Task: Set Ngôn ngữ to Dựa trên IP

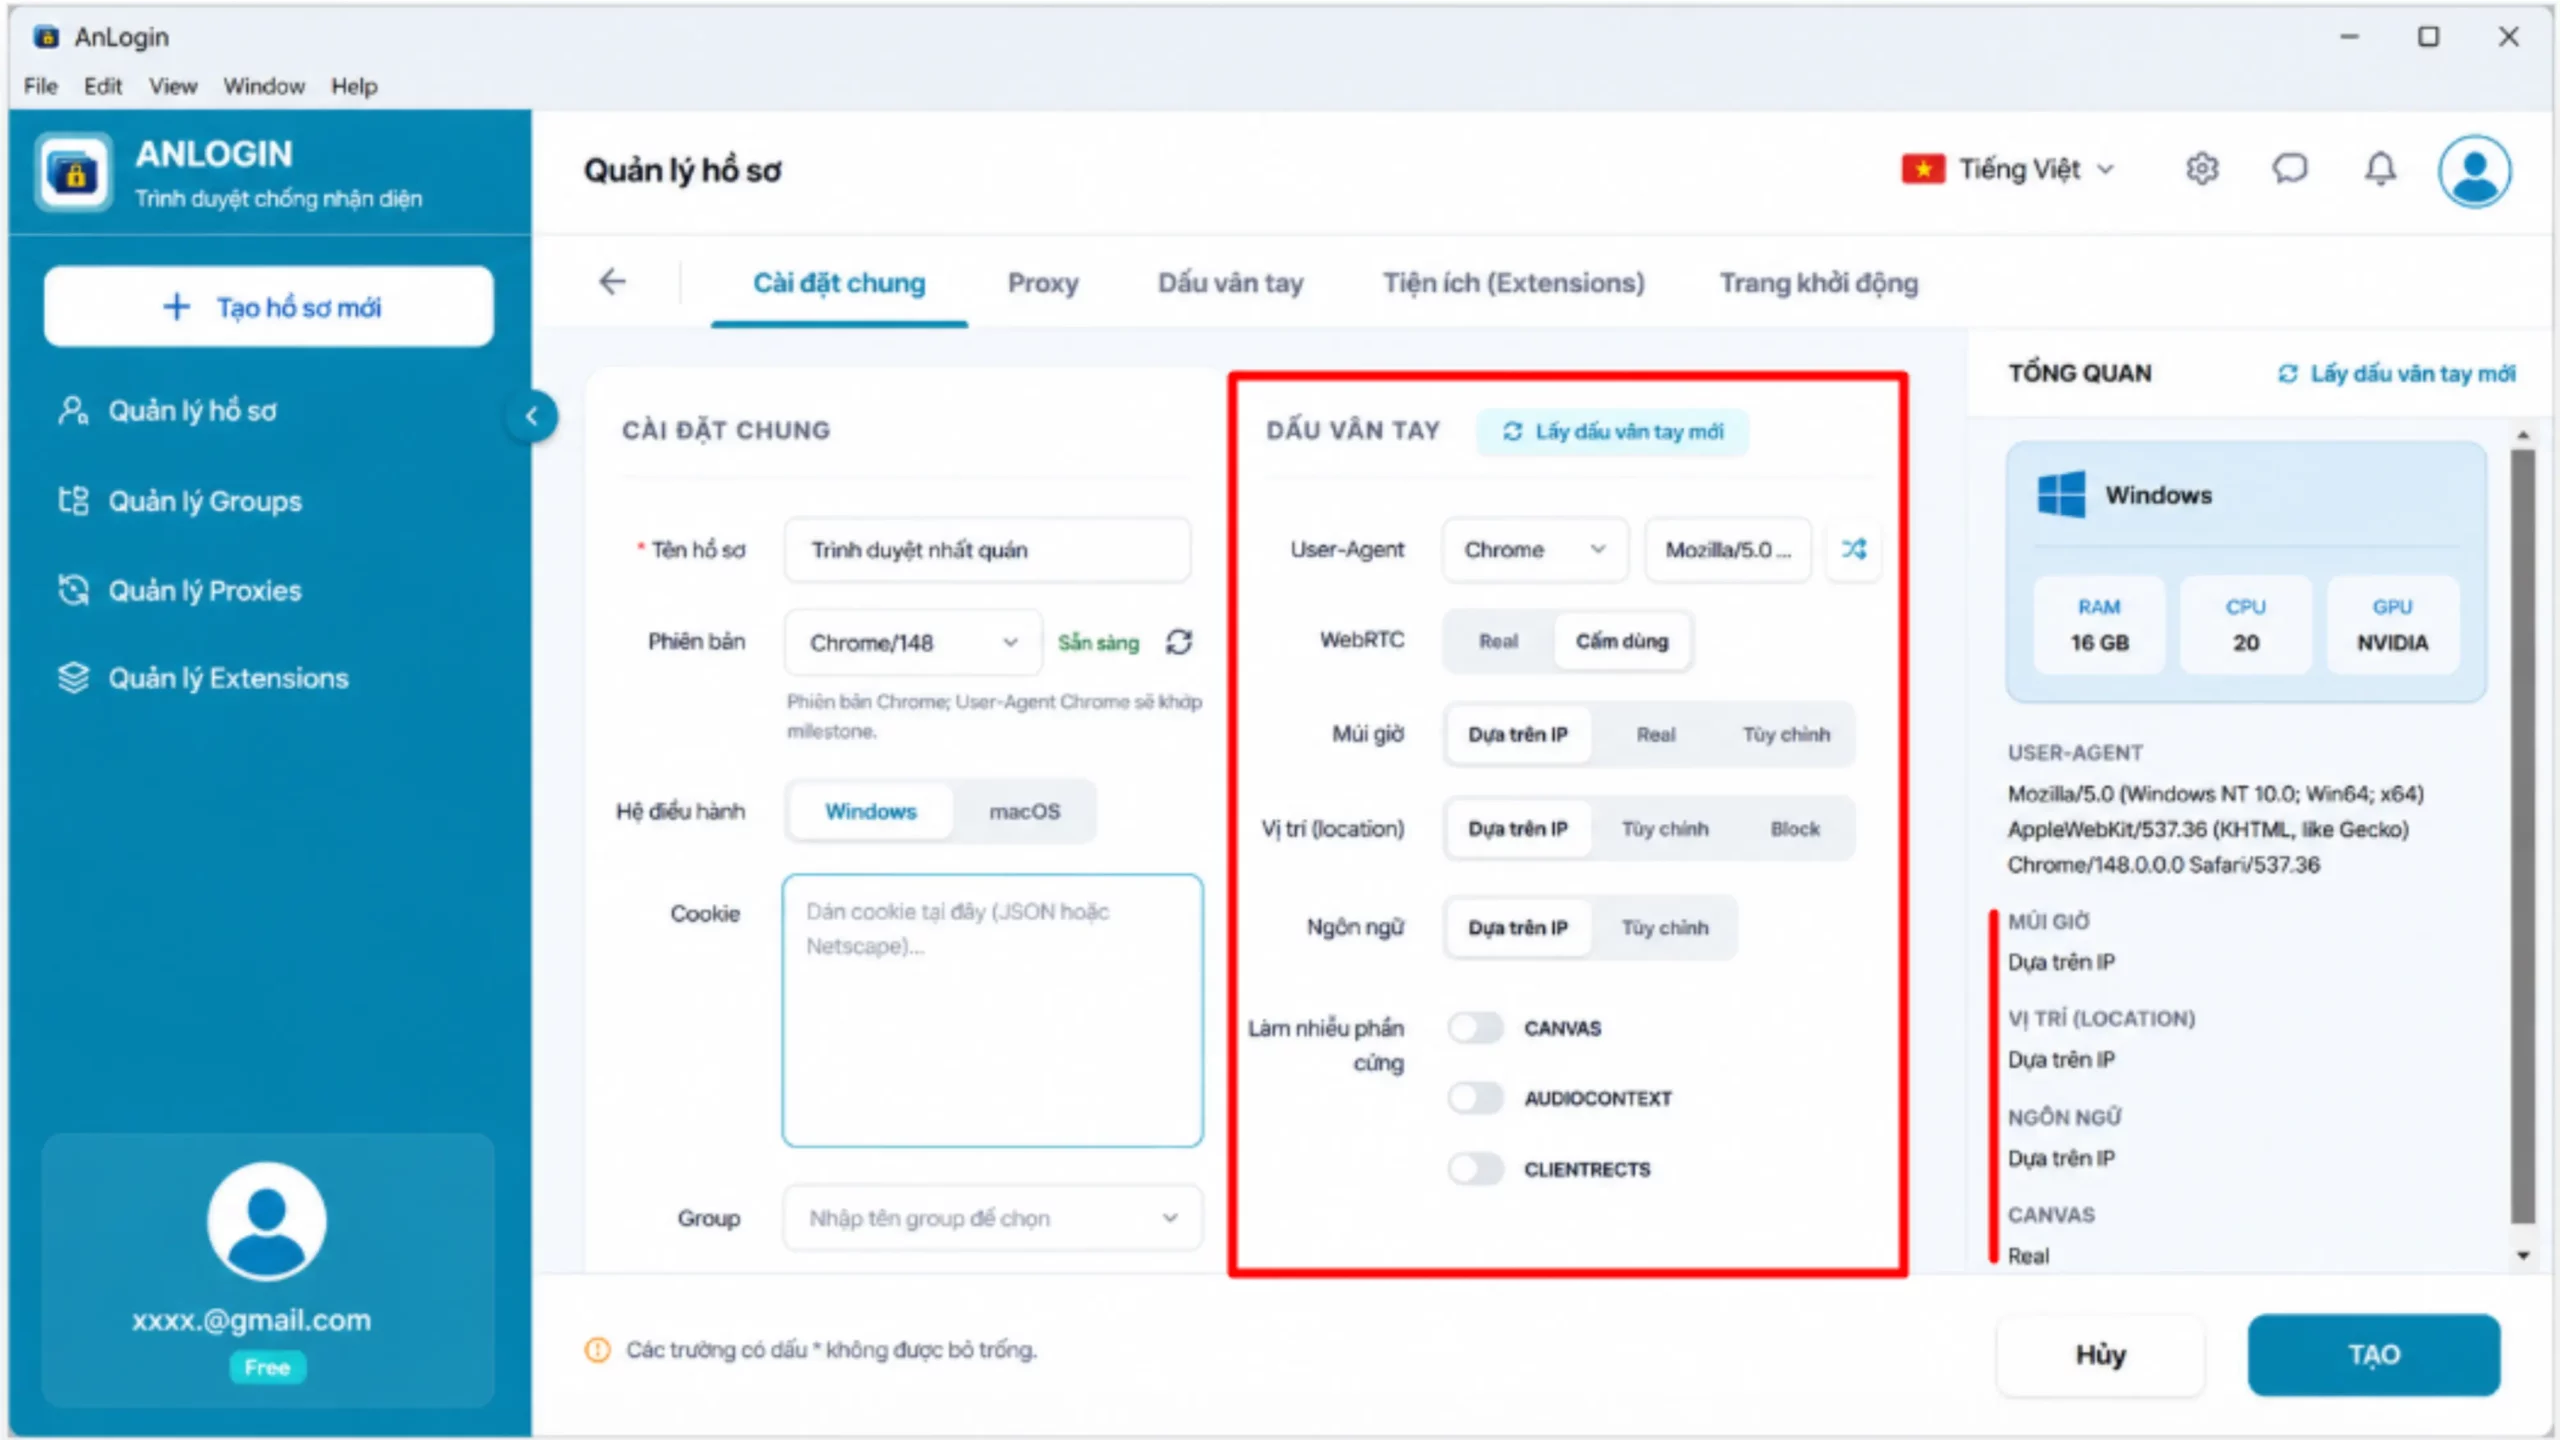Action: click(x=1518, y=928)
